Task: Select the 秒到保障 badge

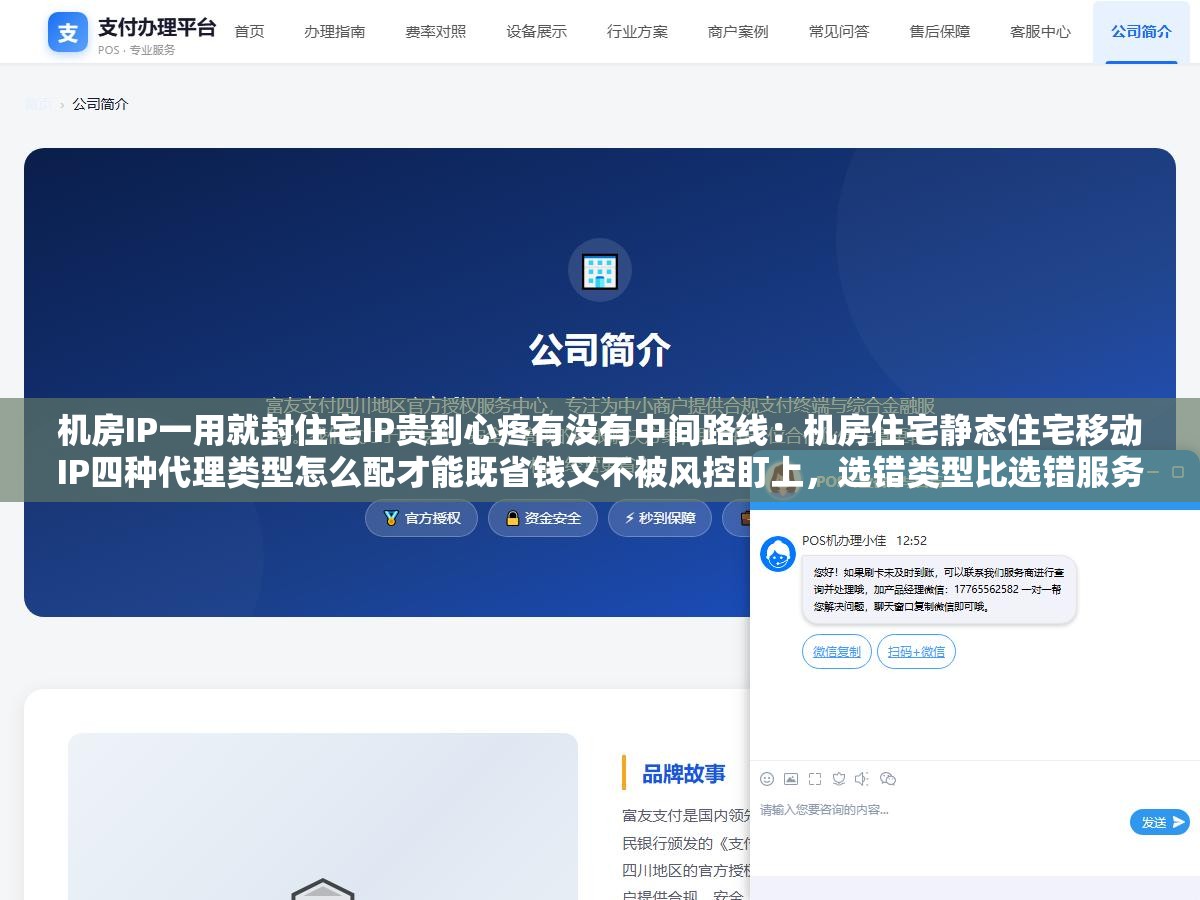Action: tap(660, 518)
